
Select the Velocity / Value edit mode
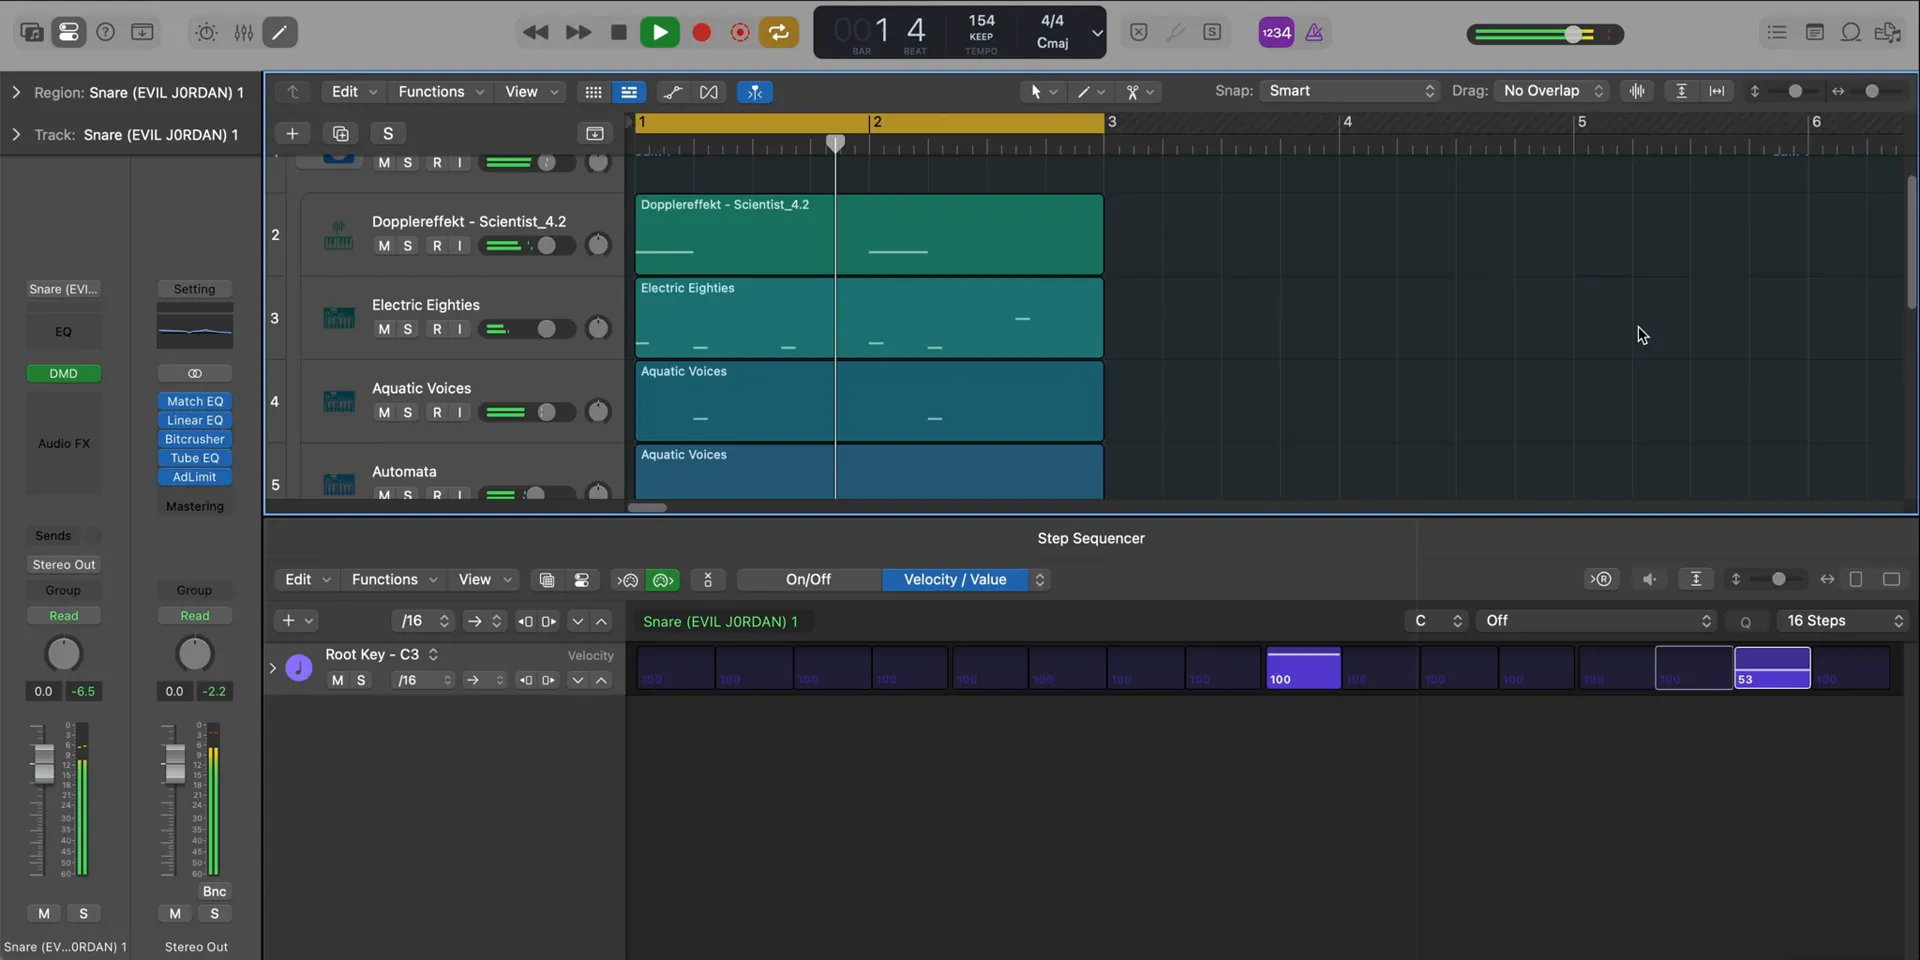[955, 579]
